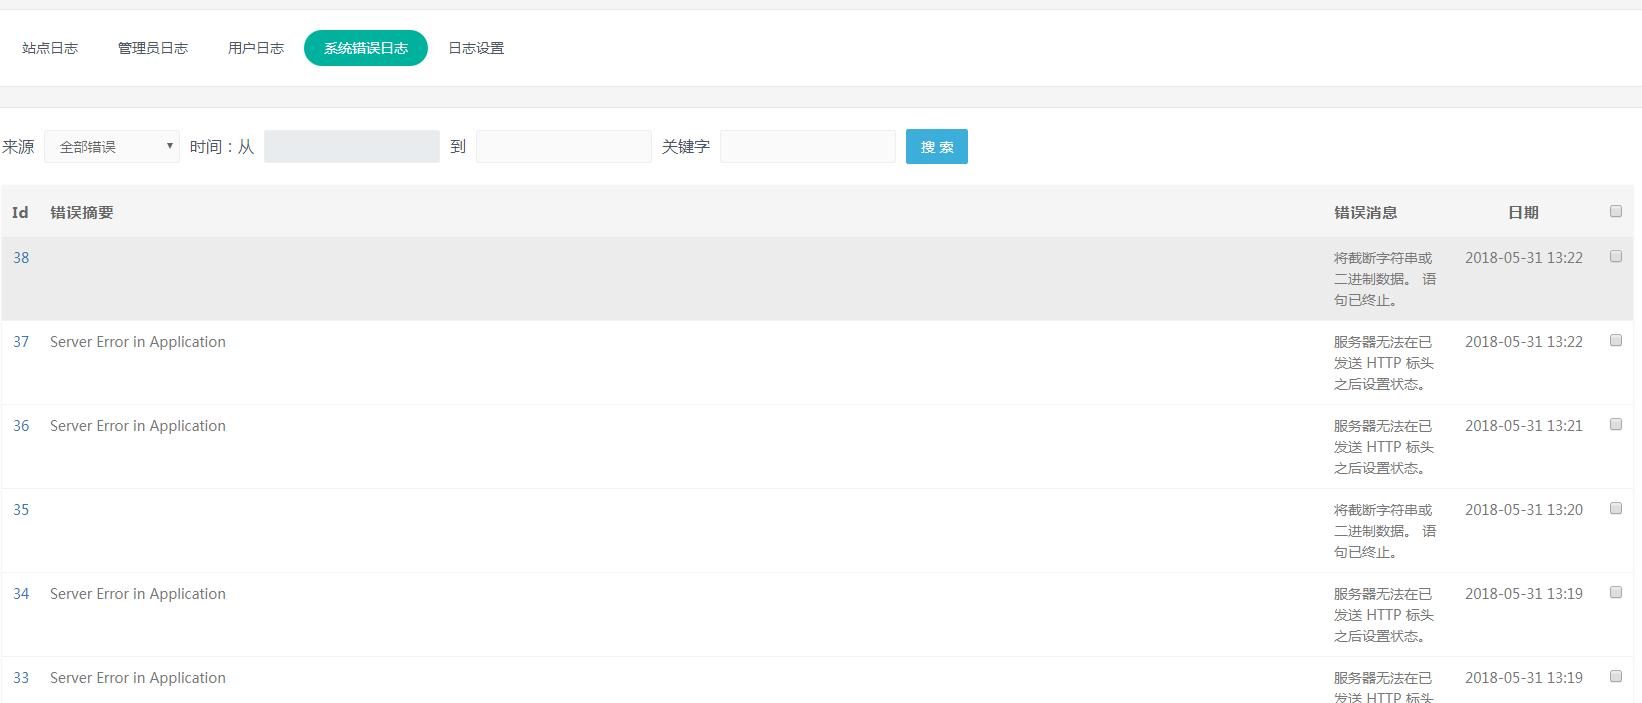Click date 2018-05-31 13:19 in row 33
This screenshot has height=703, width=1642.
point(1524,678)
